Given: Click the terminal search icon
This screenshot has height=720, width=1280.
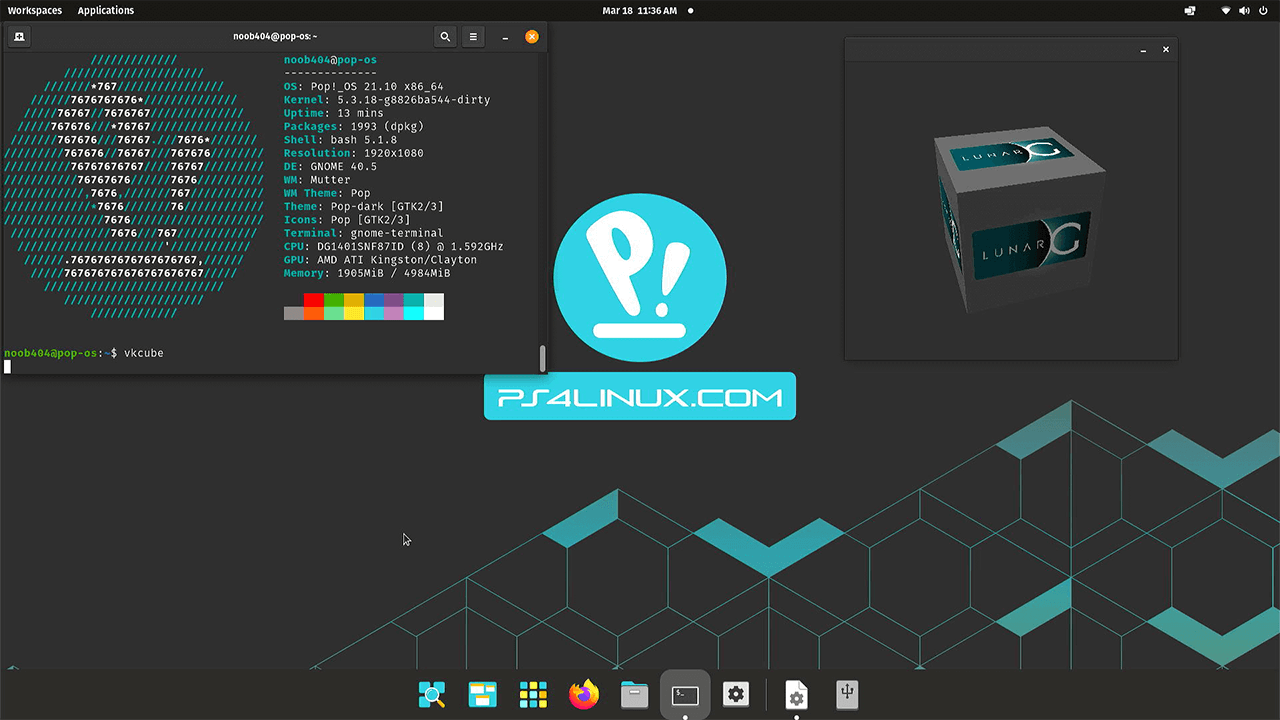Looking at the screenshot, I should click(445, 37).
